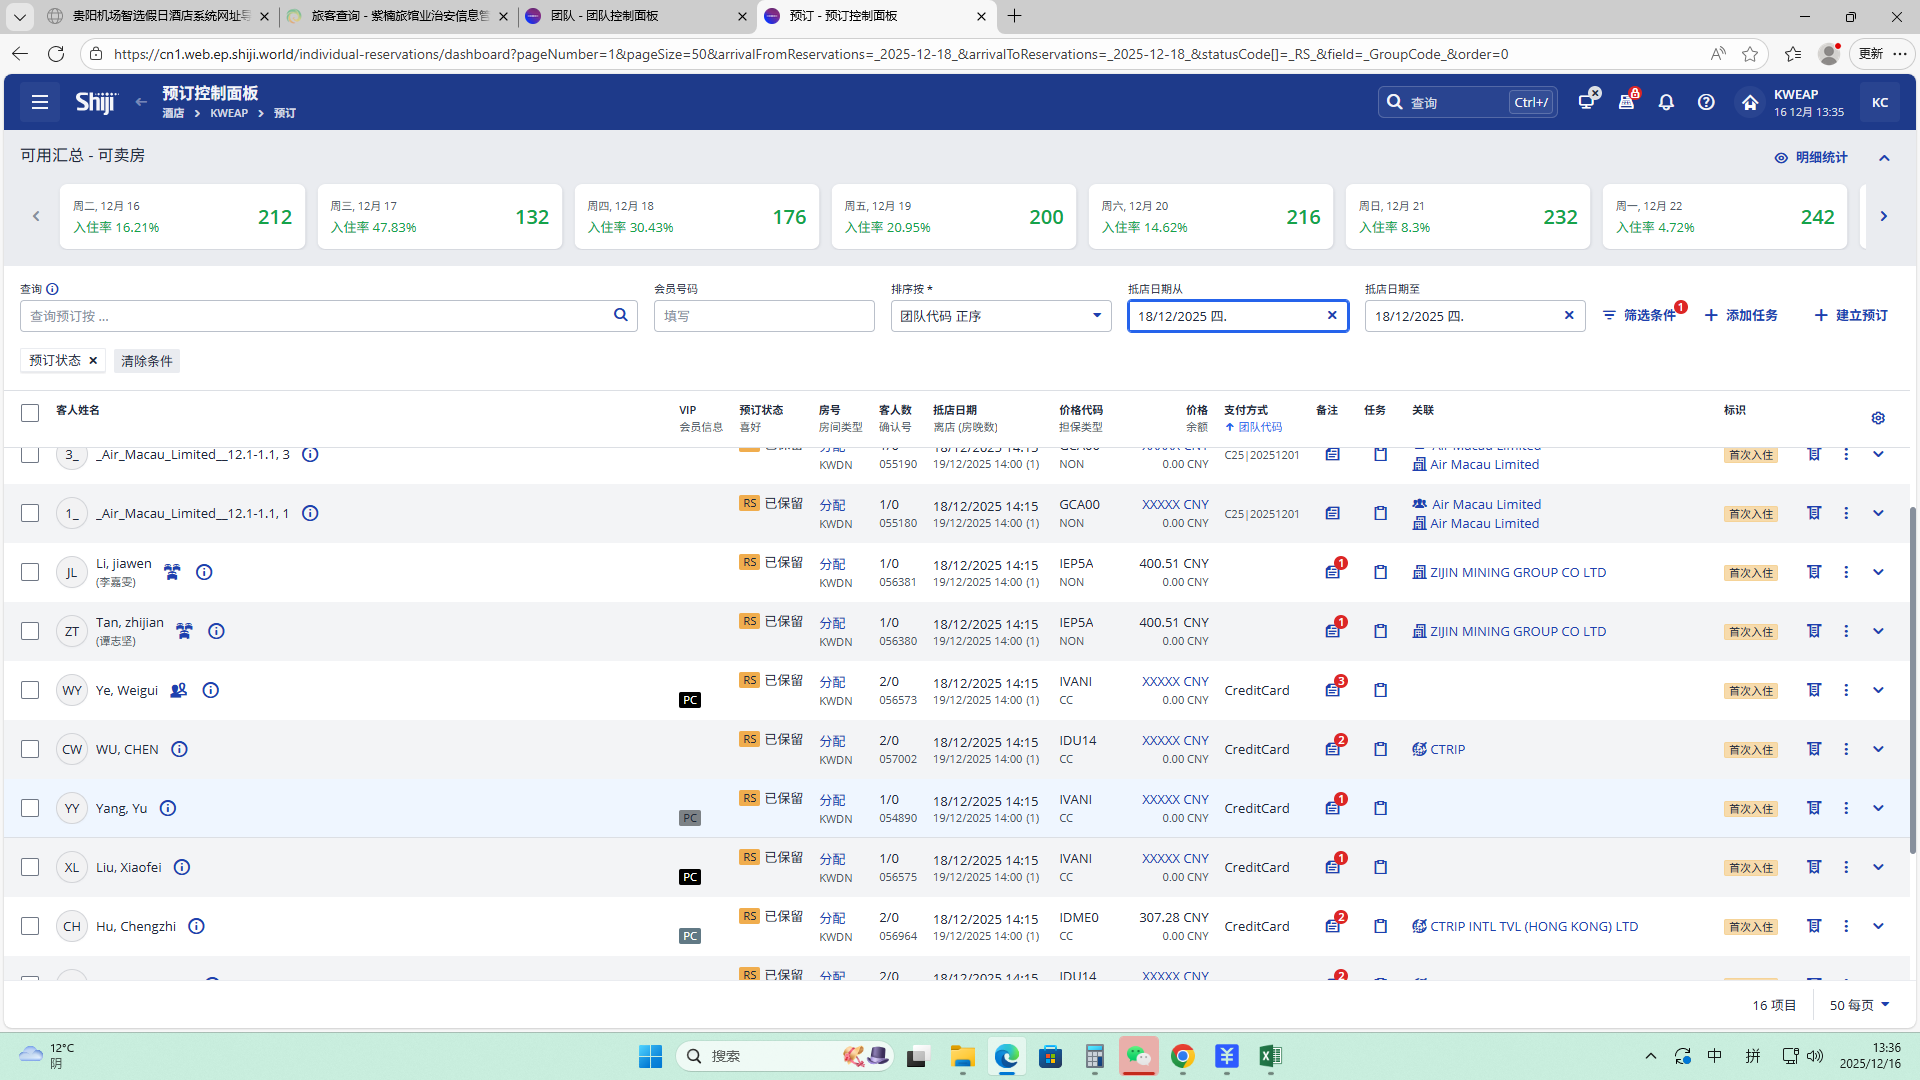
Task: Click the 建立预订 button
Action: tap(1851, 315)
